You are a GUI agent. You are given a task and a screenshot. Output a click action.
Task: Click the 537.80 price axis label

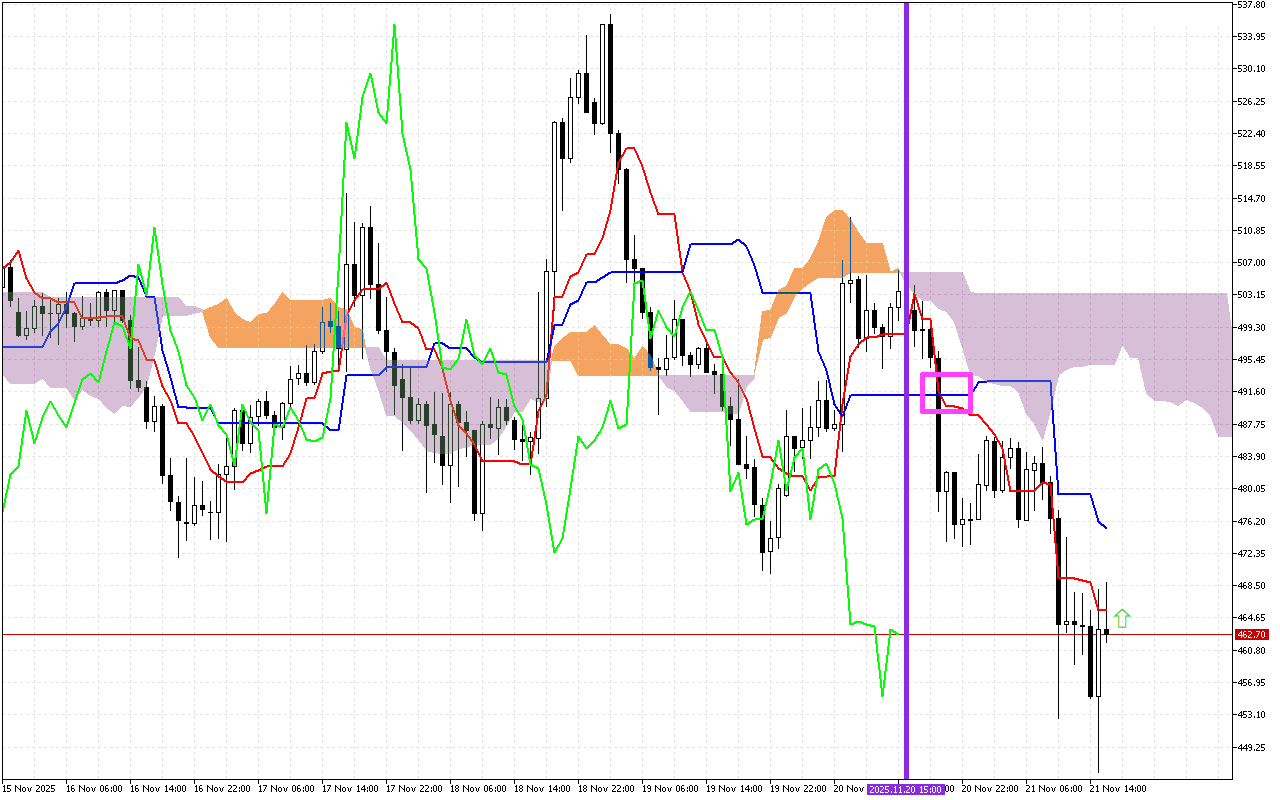point(1251,5)
